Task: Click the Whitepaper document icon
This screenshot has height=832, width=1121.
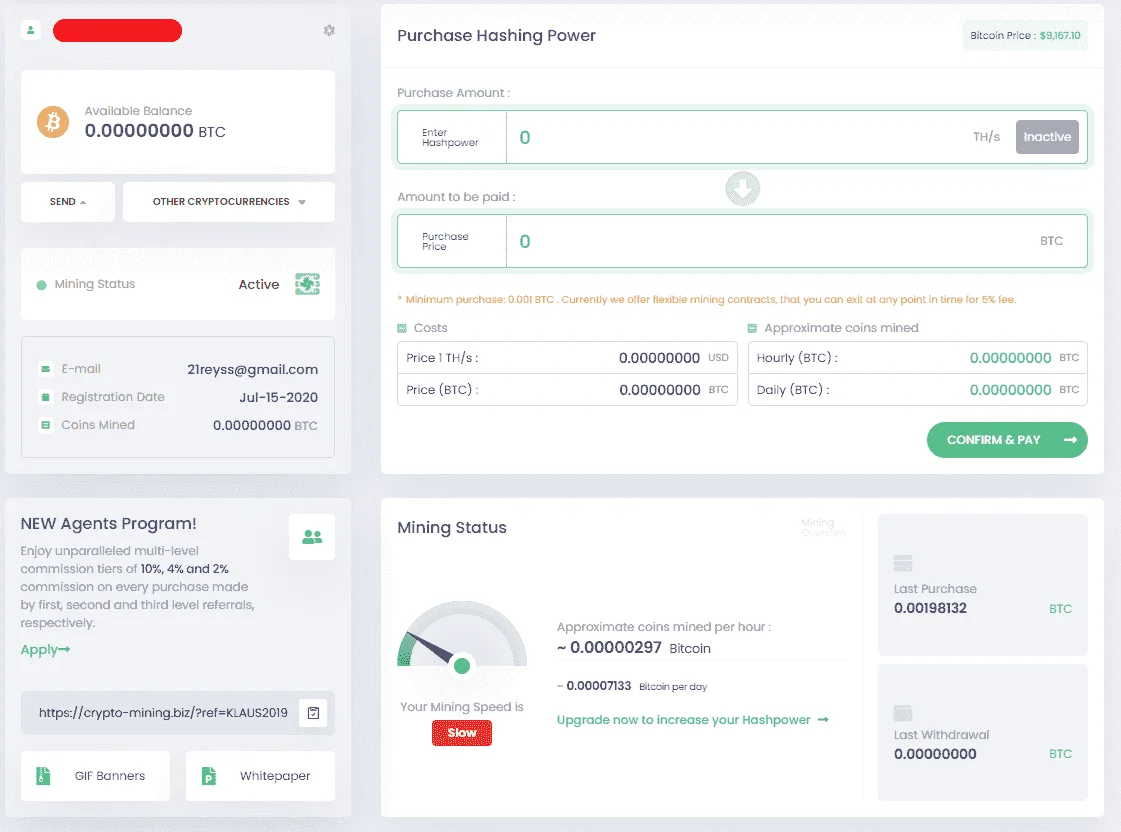Action: pyautogui.click(x=209, y=776)
